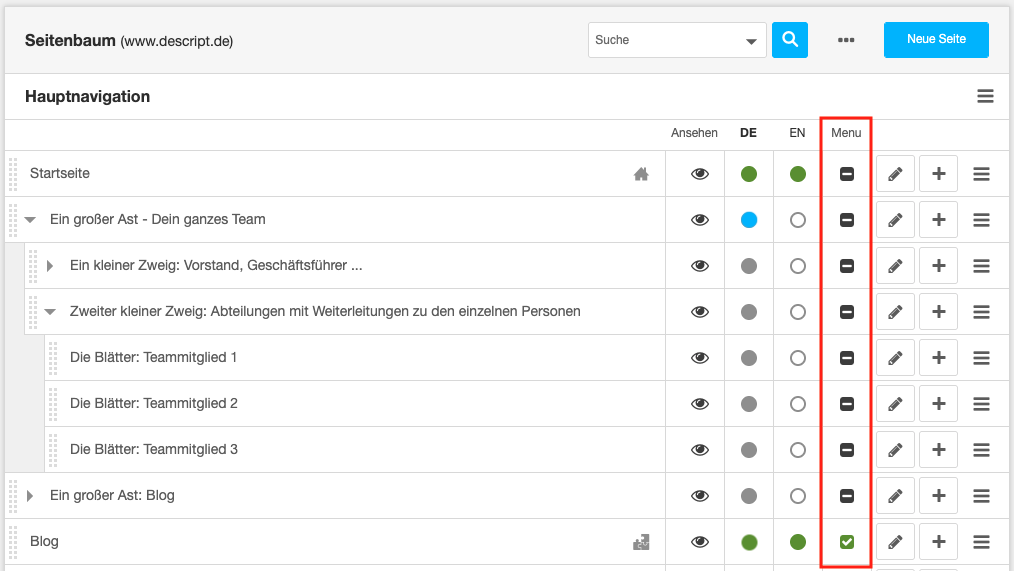The height and width of the screenshot is (571, 1014).
Task: Toggle Menu checkbox for 'Ein großer Ast: Blog'
Action: [847, 495]
